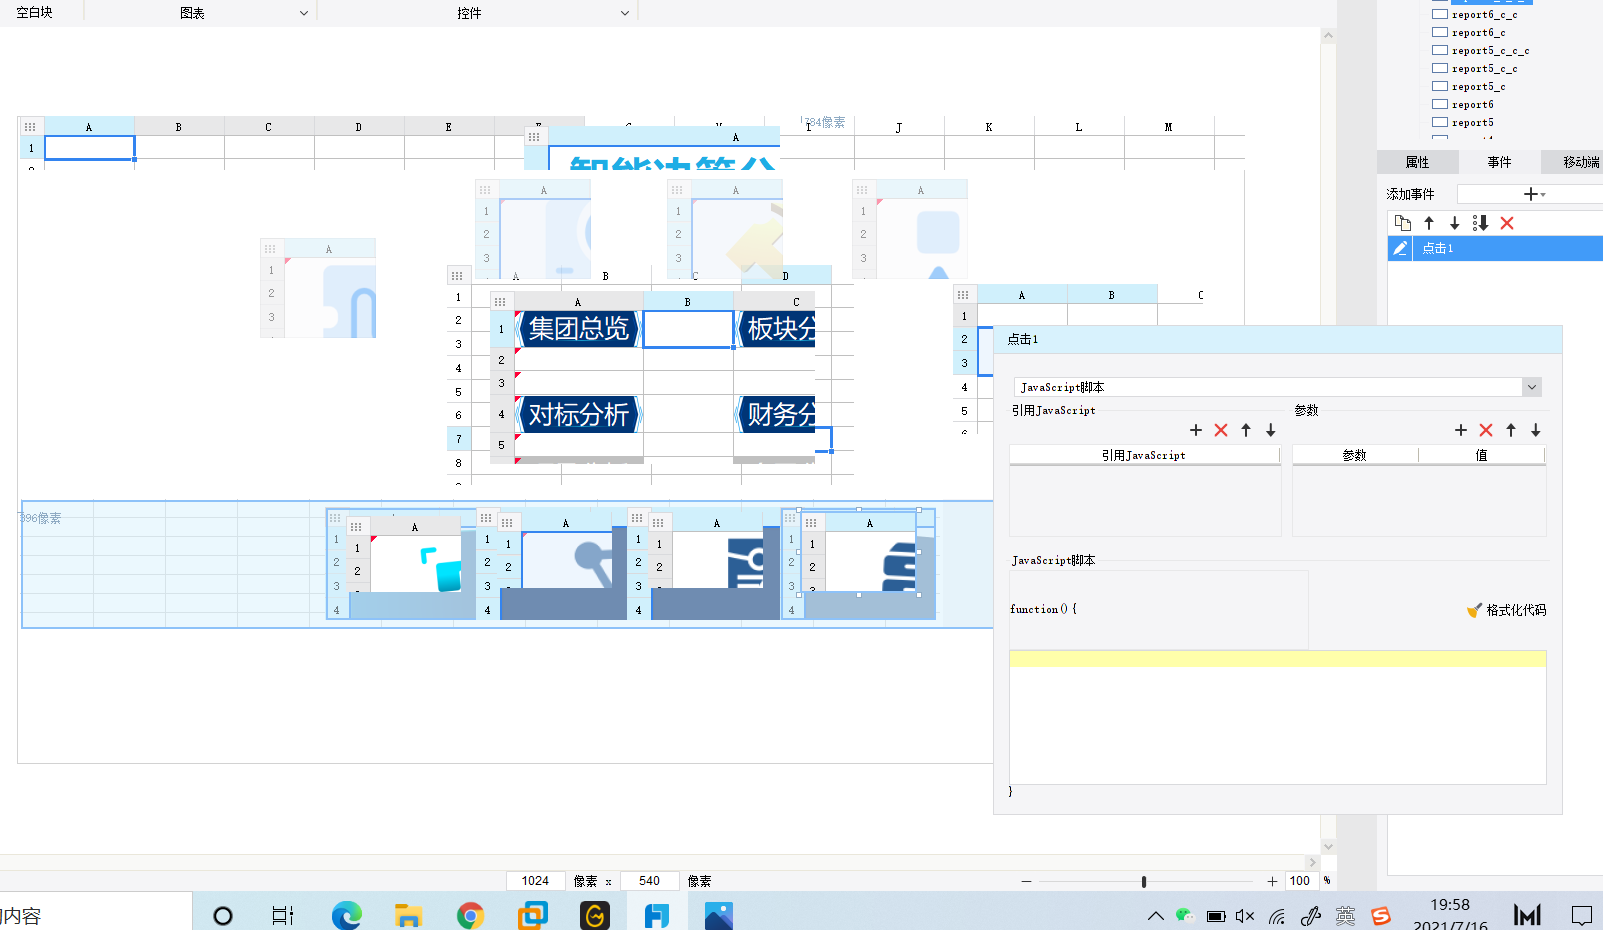
Task: Open the notification center icon
Action: pos(1581,915)
